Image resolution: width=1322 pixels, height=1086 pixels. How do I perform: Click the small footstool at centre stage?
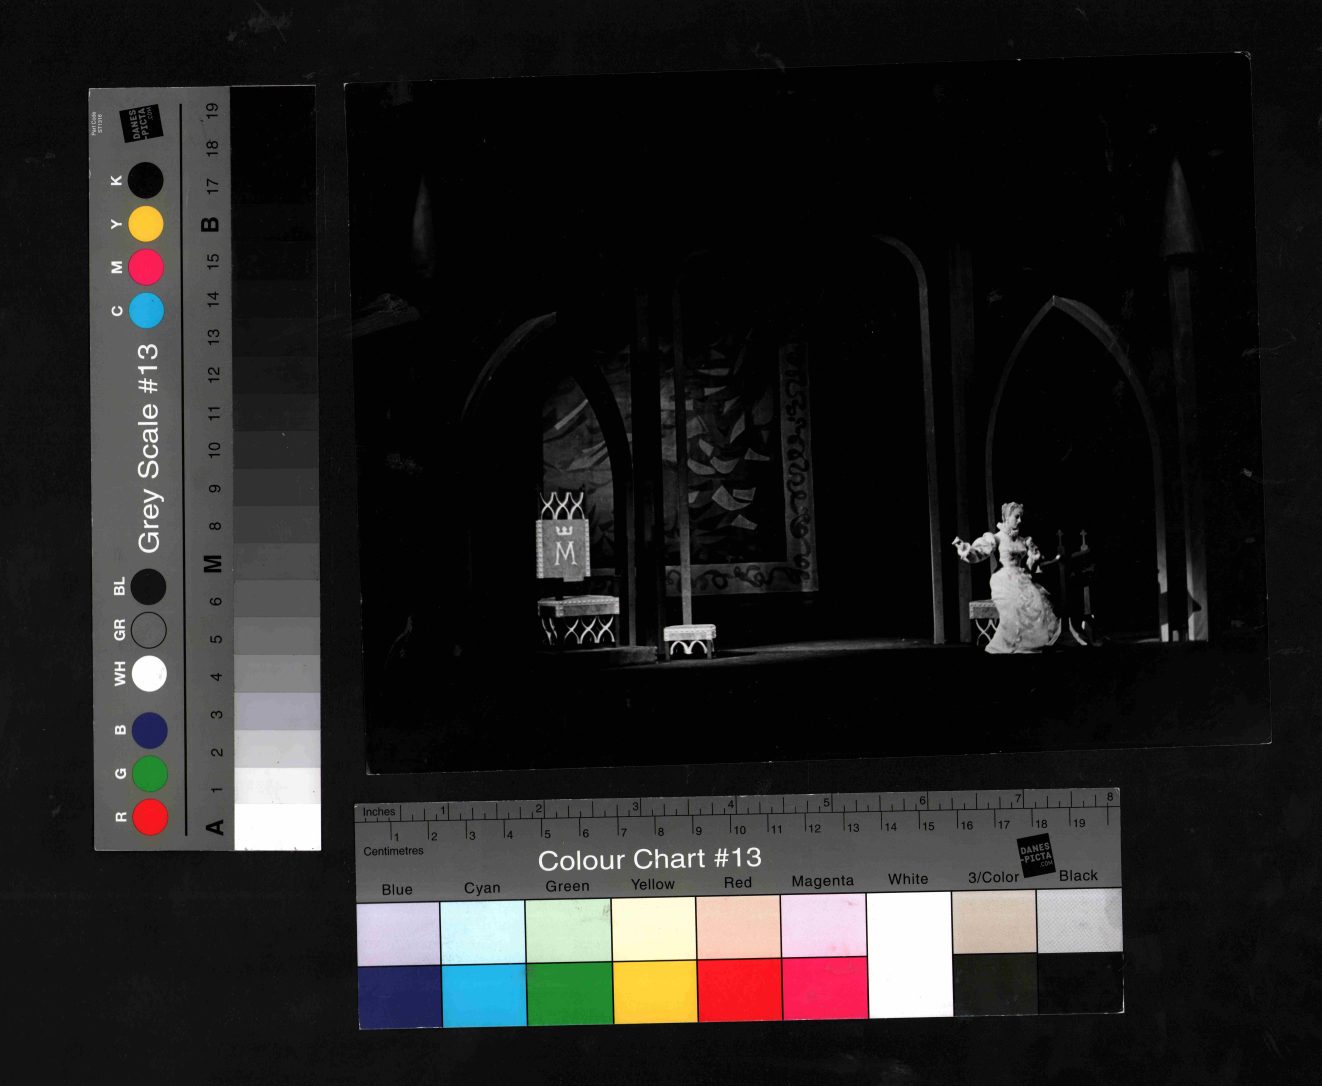(689, 640)
